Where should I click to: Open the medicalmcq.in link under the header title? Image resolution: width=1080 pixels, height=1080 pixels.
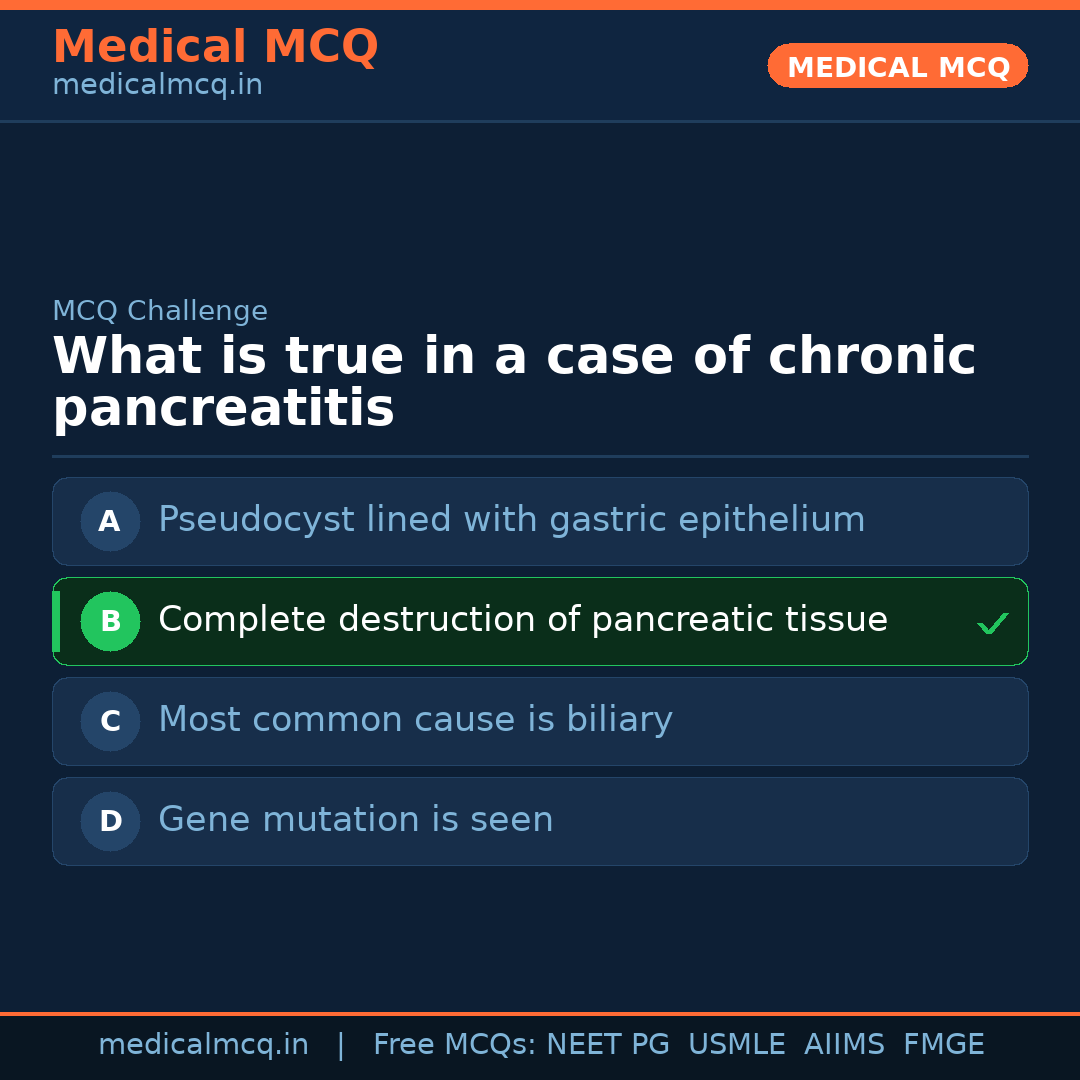tap(157, 86)
